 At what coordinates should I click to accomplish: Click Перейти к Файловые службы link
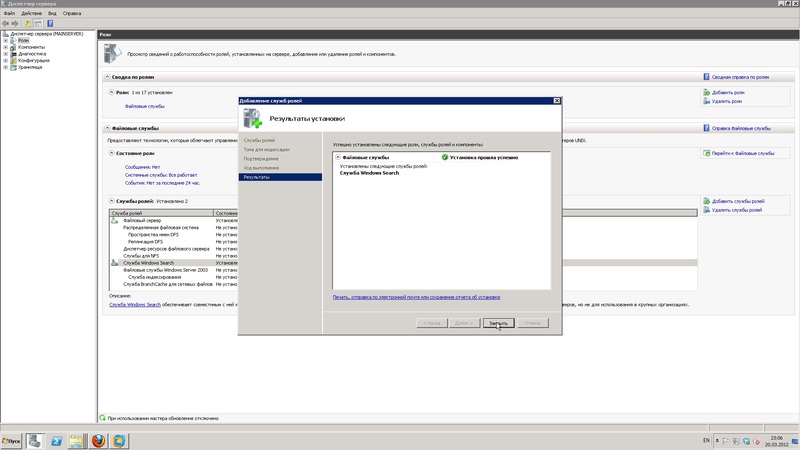[743, 153]
